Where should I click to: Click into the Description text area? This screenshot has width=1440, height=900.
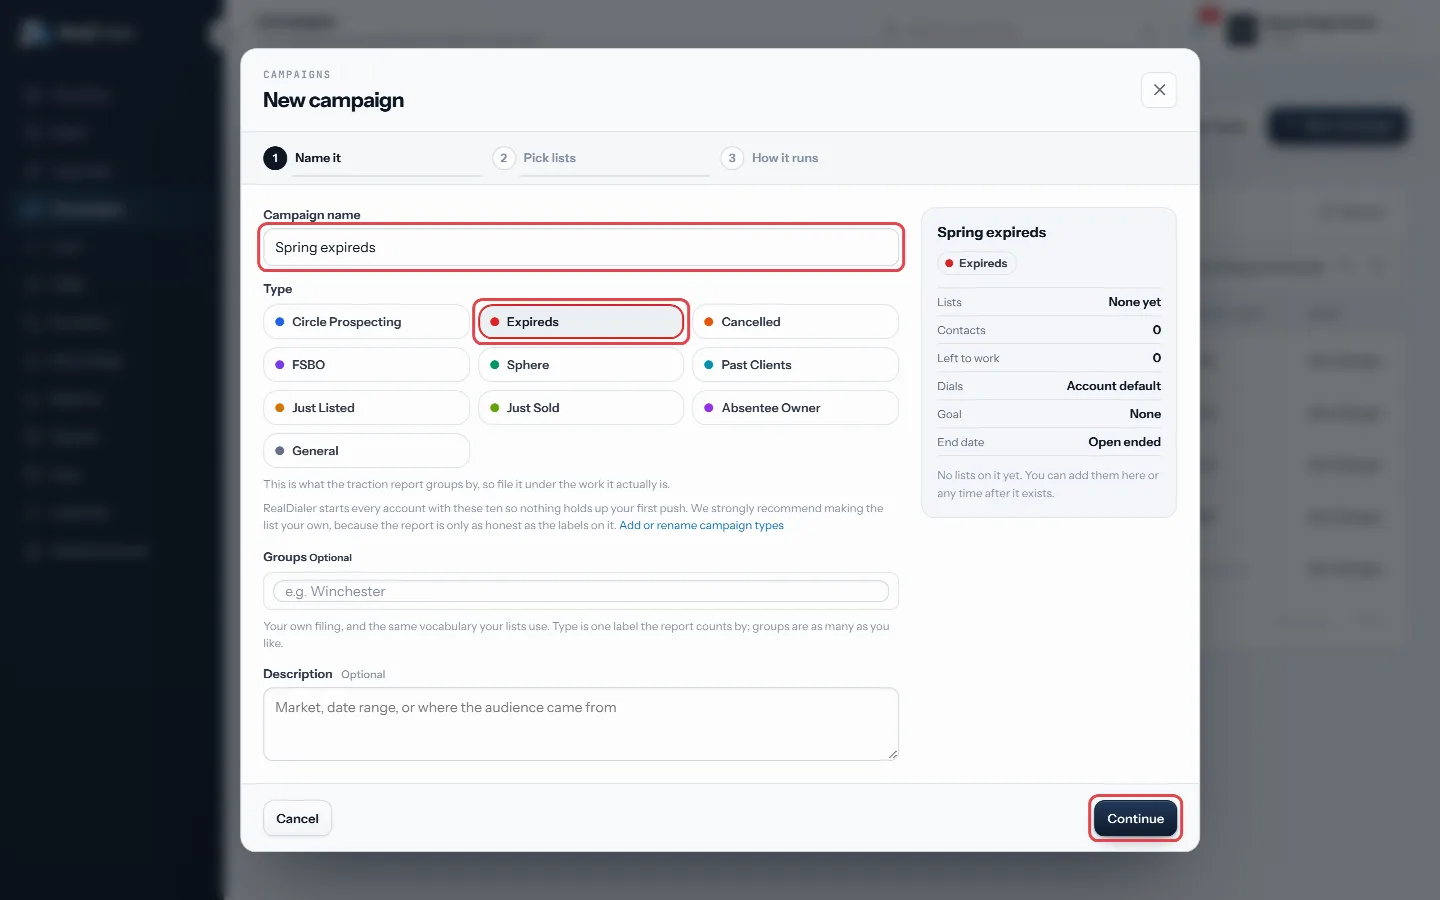tap(581, 724)
